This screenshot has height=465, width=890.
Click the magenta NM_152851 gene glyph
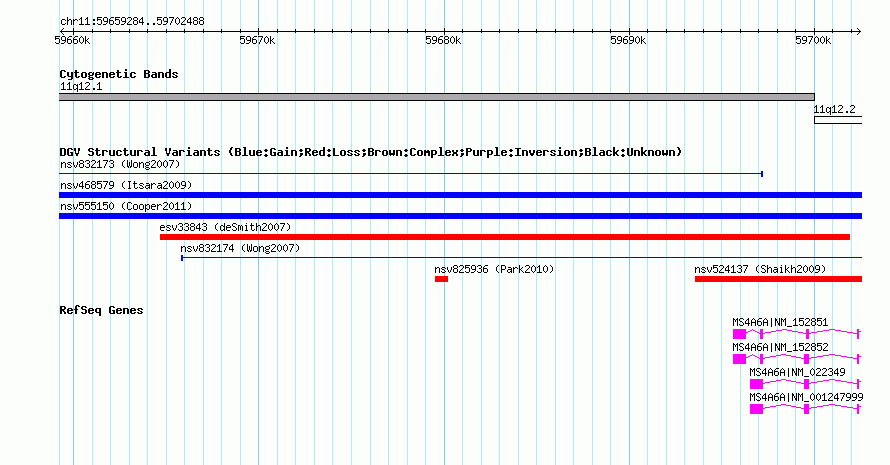796,334
